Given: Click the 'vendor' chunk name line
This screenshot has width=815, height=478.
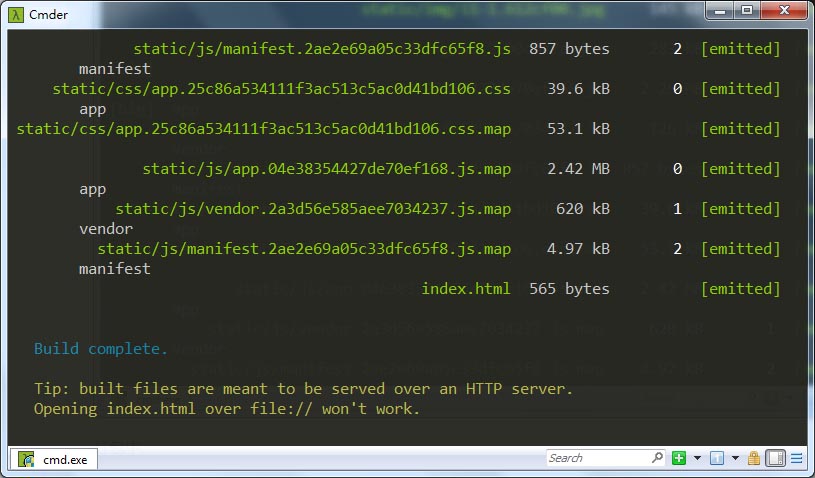Looking at the screenshot, I should coord(106,229).
